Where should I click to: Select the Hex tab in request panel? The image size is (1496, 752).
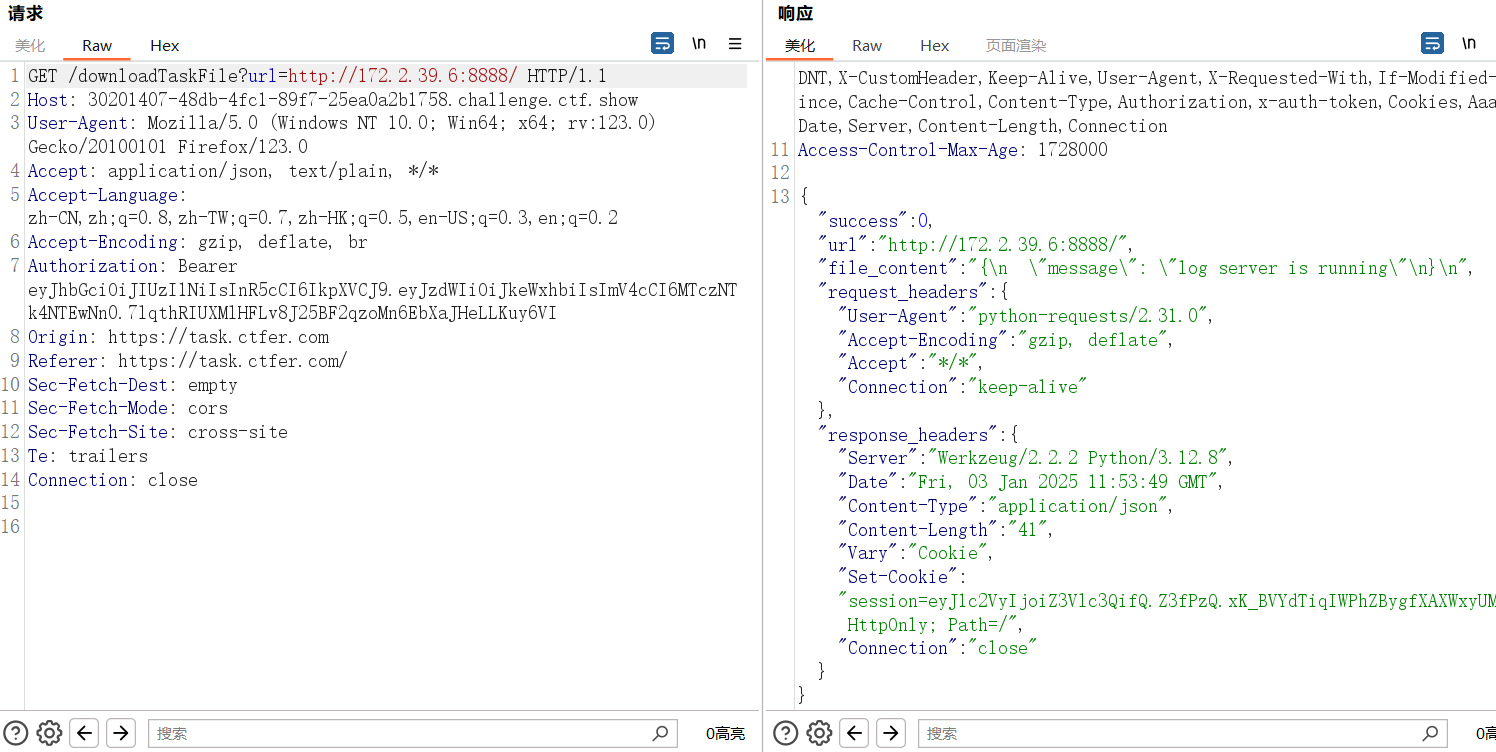tap(165, 46)
